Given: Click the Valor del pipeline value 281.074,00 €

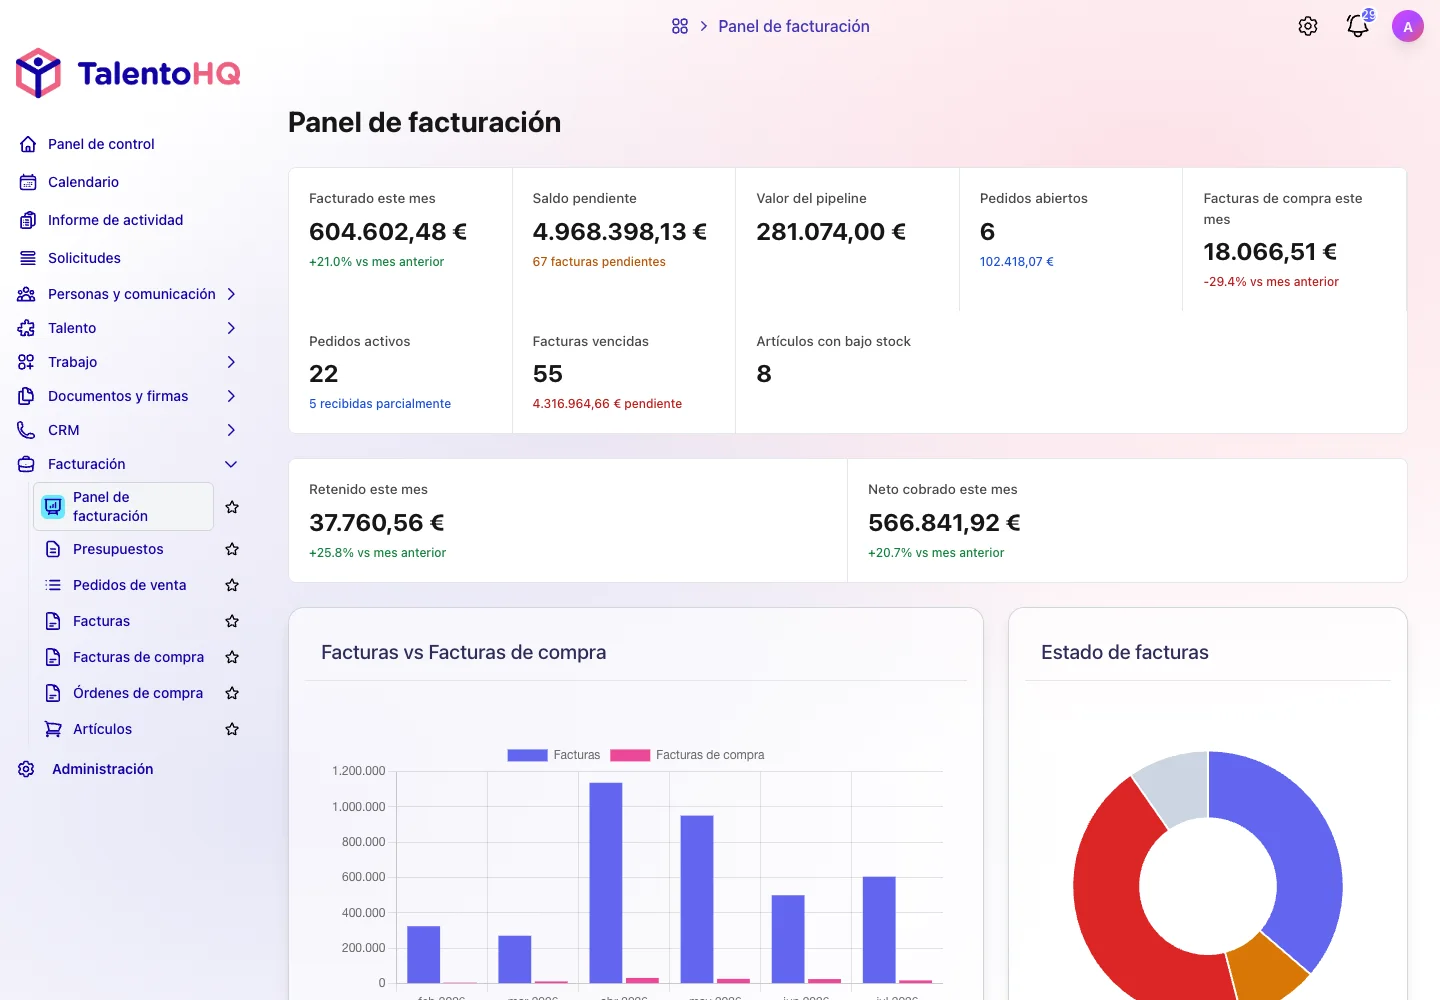Looking at the screenshot, I should [831, 232].
